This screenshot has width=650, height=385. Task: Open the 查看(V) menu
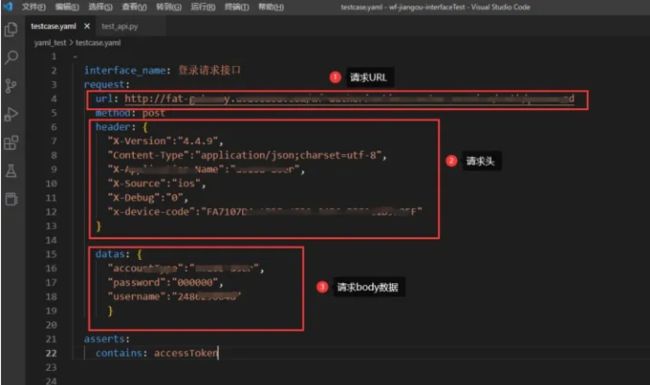pos(134,7)
